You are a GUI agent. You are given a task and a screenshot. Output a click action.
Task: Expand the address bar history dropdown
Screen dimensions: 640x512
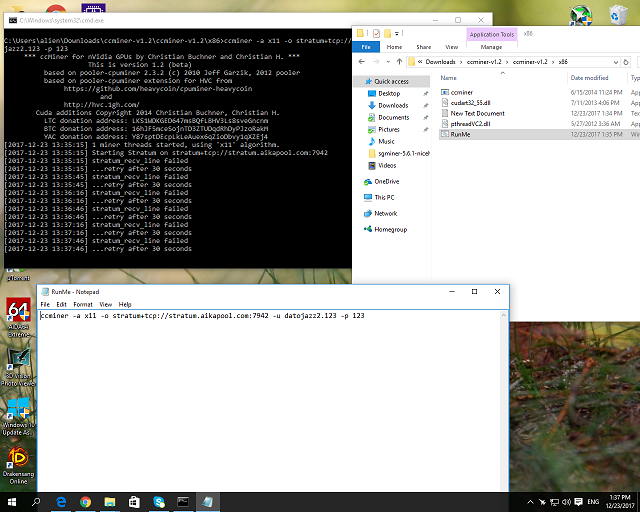[616, 62]
